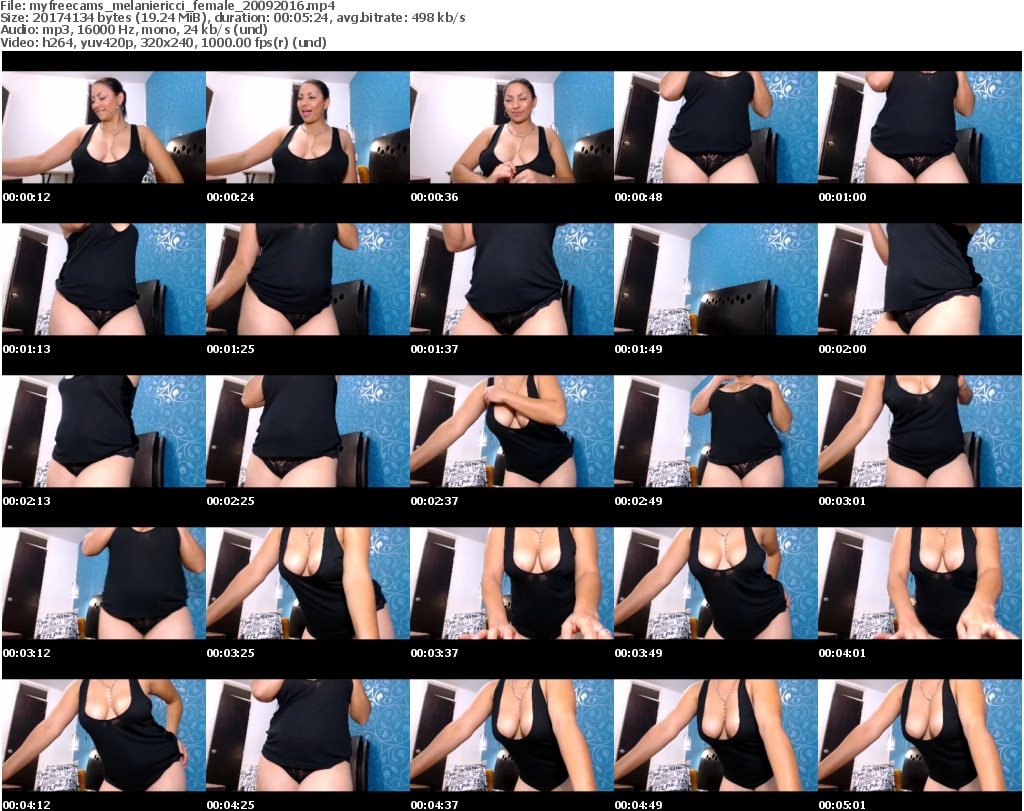Select the thumbnail frame at 00:01:25
This screenshot has width=1024, height=811.
pos(308,279)
